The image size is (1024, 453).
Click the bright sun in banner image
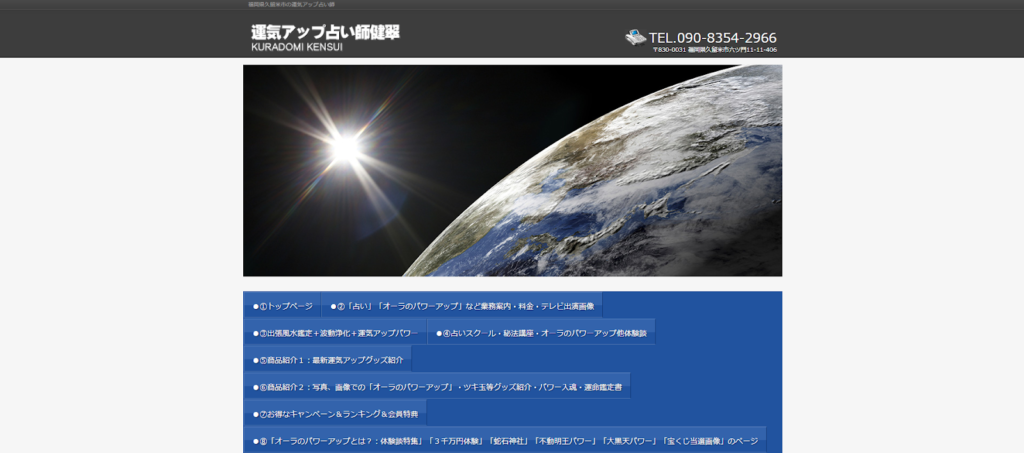[345, 147]
